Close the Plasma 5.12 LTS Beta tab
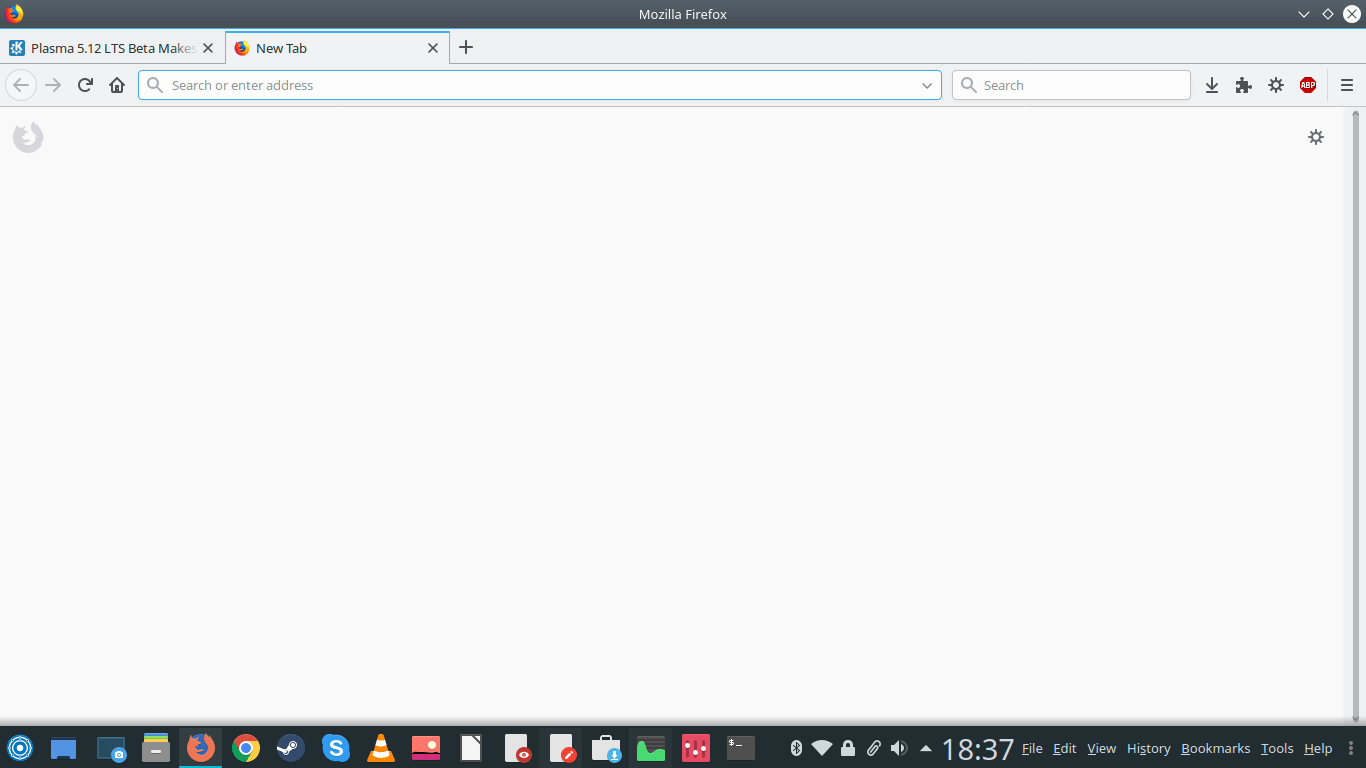Viewport: 1366px width, 768px height. pyautogui.click(x=208, y=48)
